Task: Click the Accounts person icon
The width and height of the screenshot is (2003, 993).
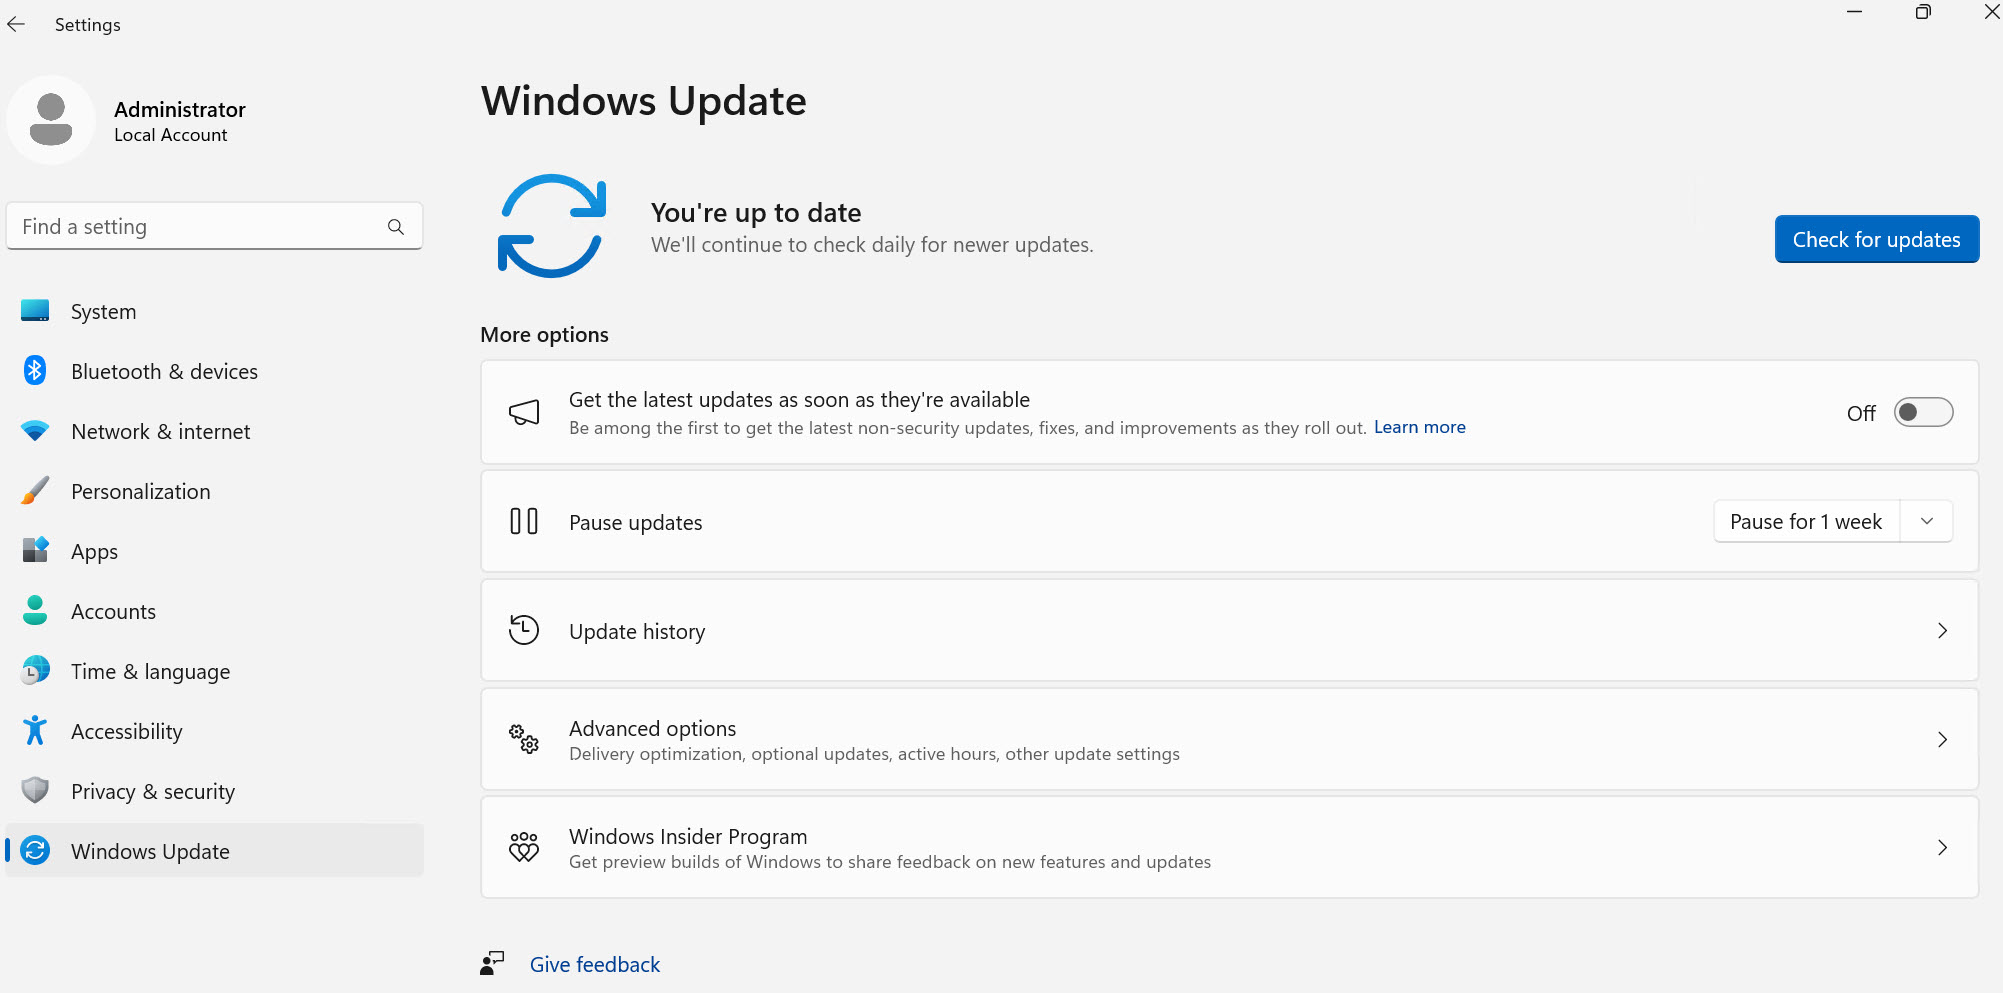Action: [x=35, y=610]
